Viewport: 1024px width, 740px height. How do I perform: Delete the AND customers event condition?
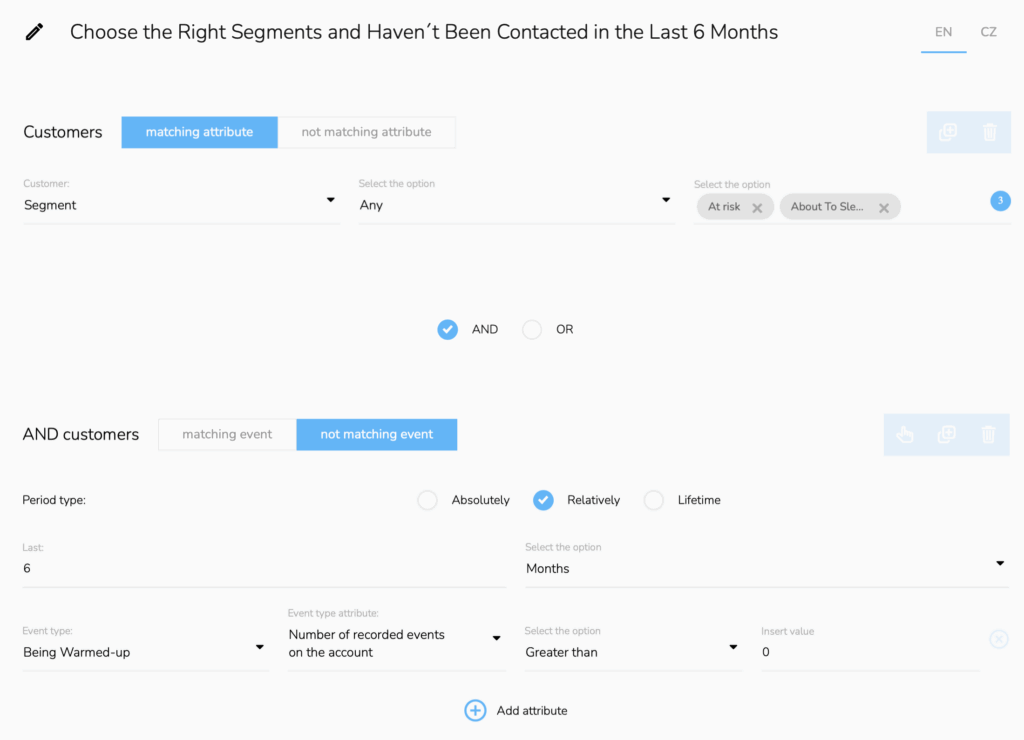(x=989, y=434)
